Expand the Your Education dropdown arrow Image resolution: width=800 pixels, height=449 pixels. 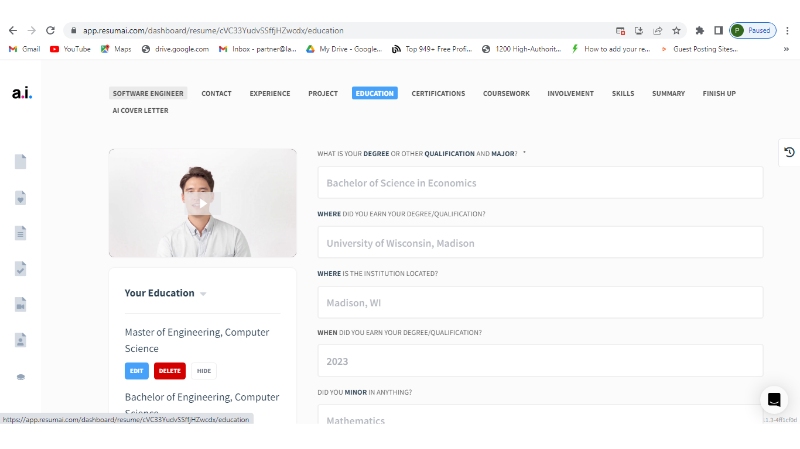click(x=203, y=294)
